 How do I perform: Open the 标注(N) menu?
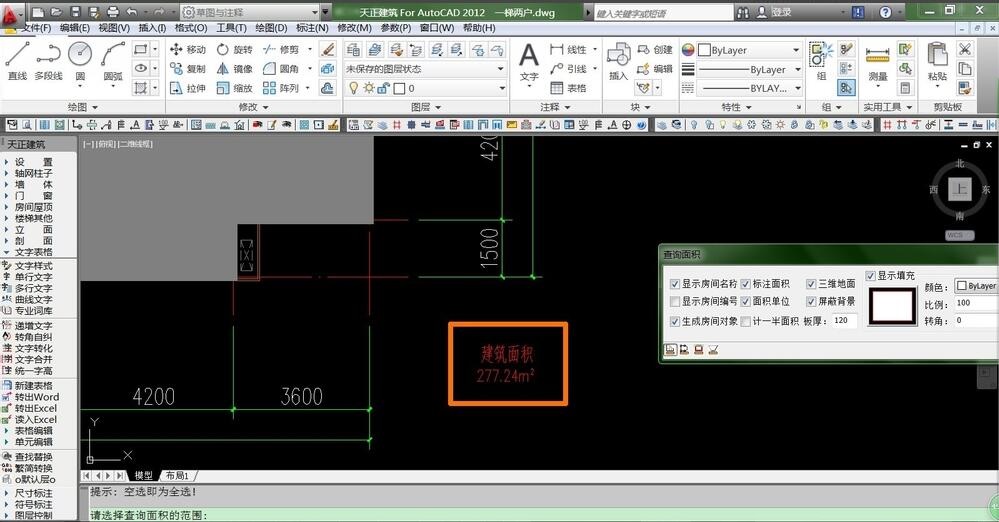point(312,28)
